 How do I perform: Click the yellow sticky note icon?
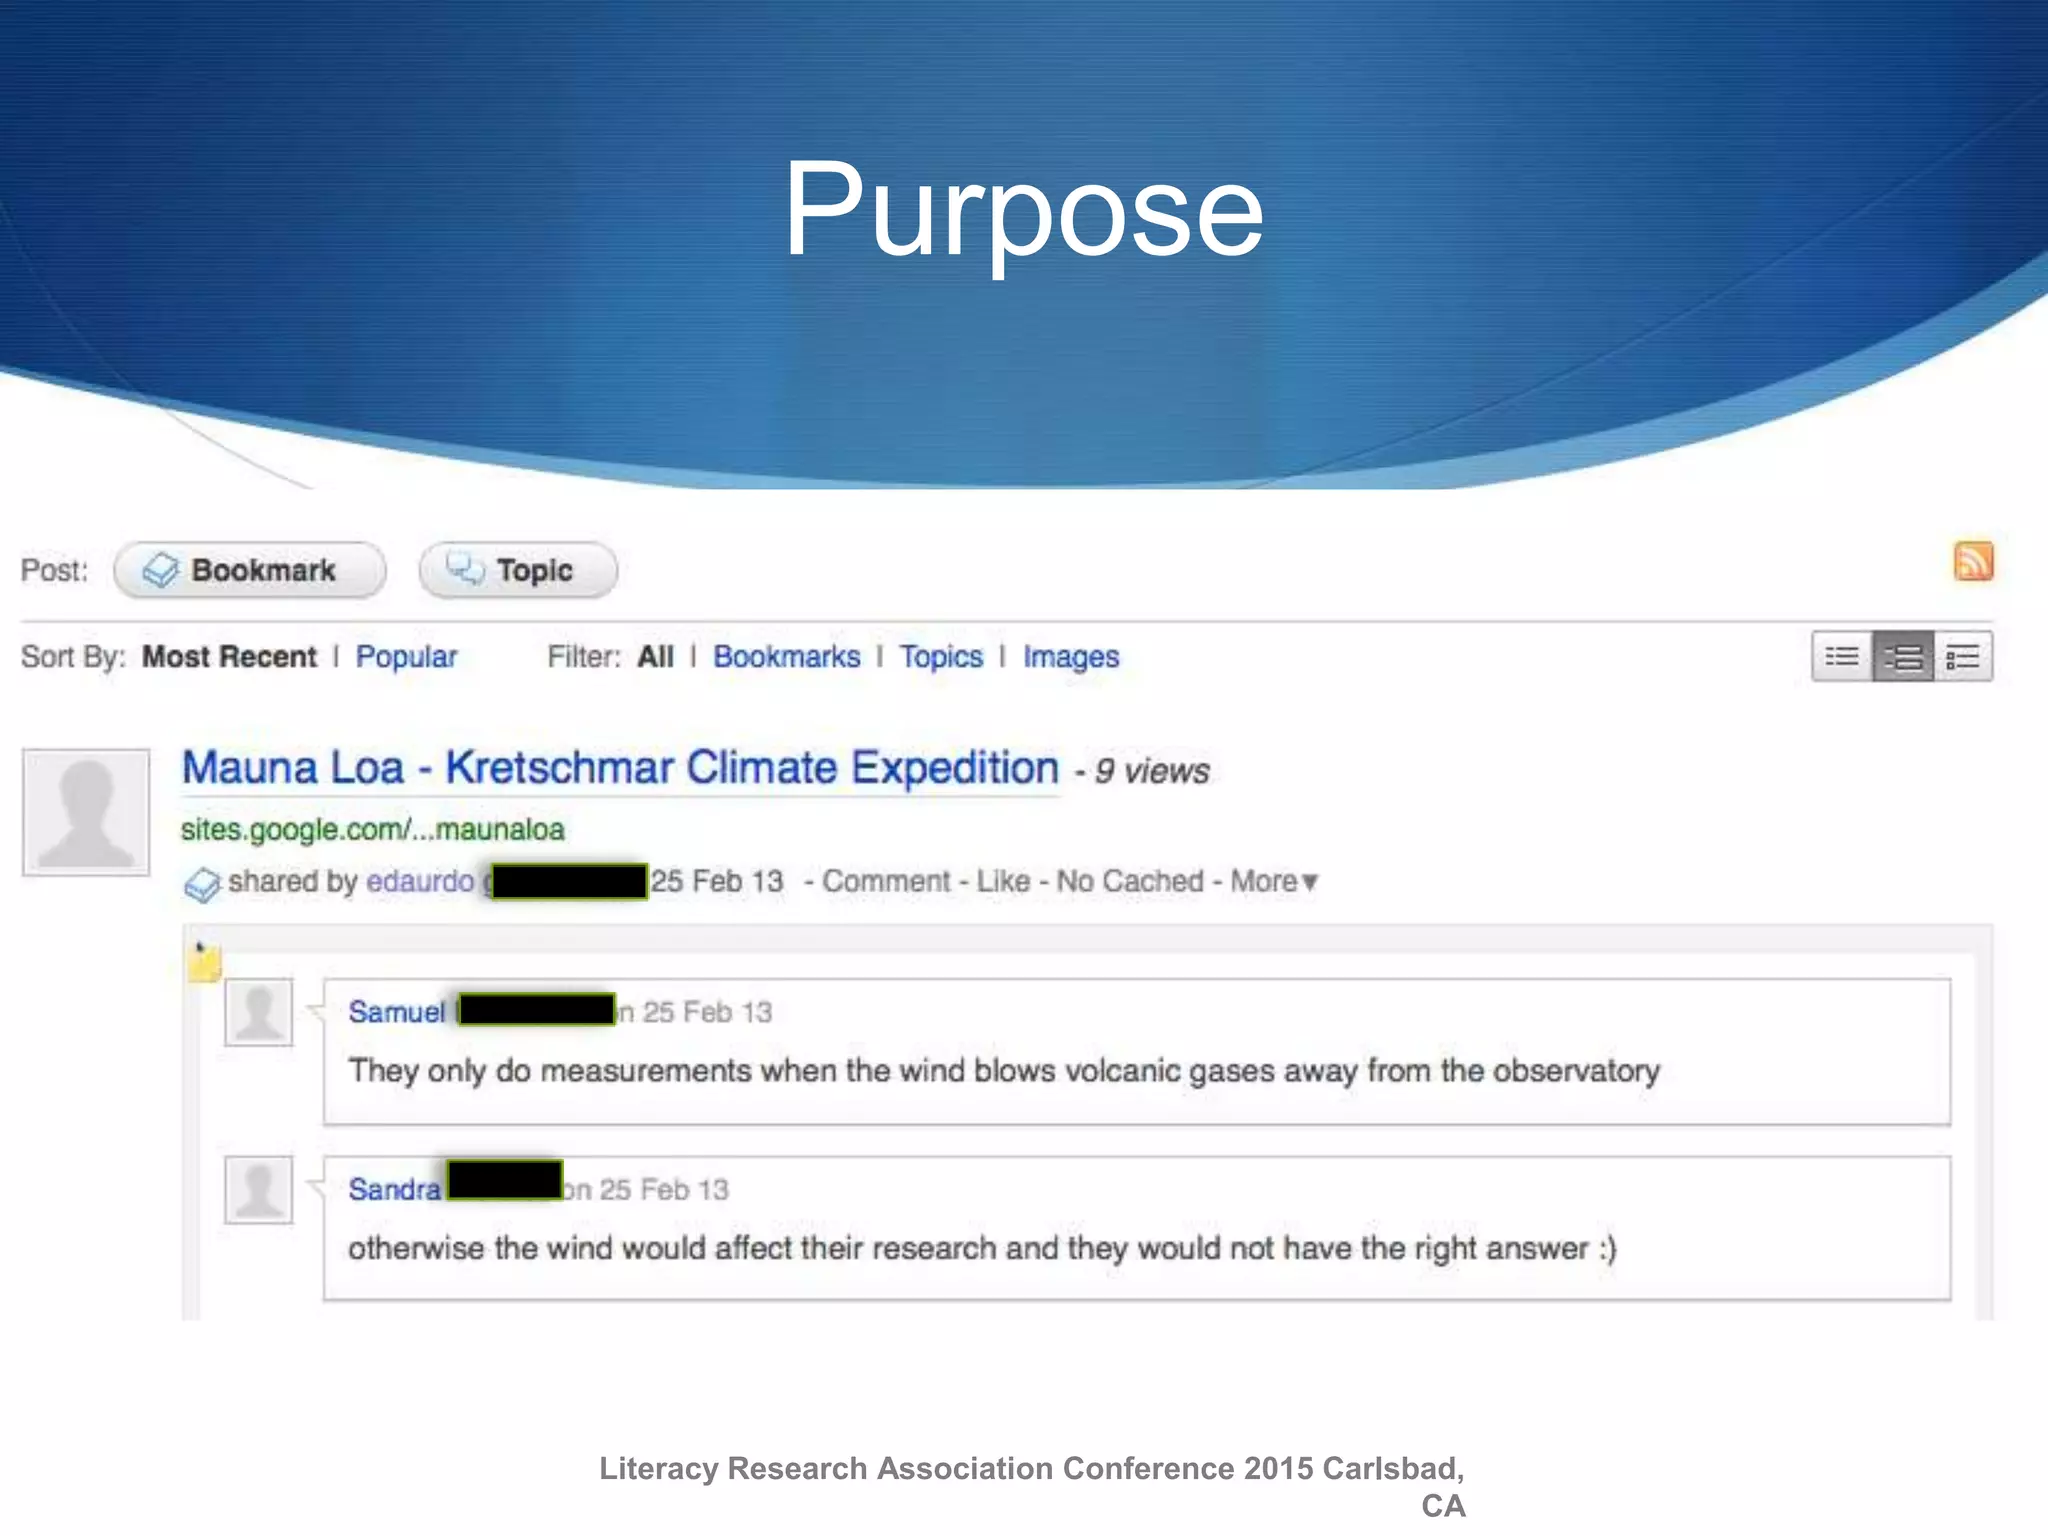[x=204, y=963]
